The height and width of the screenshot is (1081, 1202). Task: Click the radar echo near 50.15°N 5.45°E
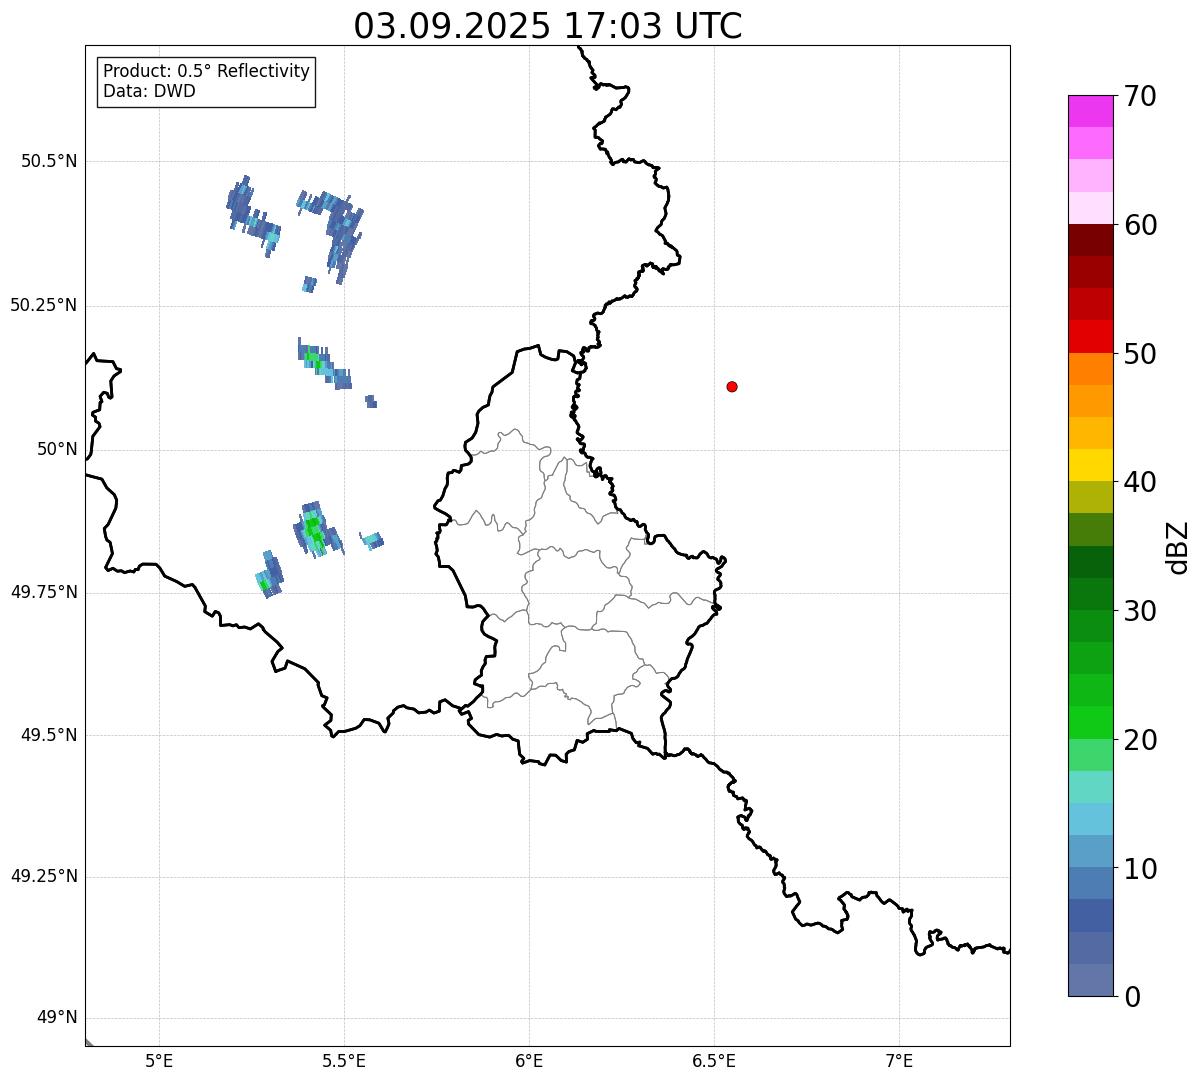(323, 364)
